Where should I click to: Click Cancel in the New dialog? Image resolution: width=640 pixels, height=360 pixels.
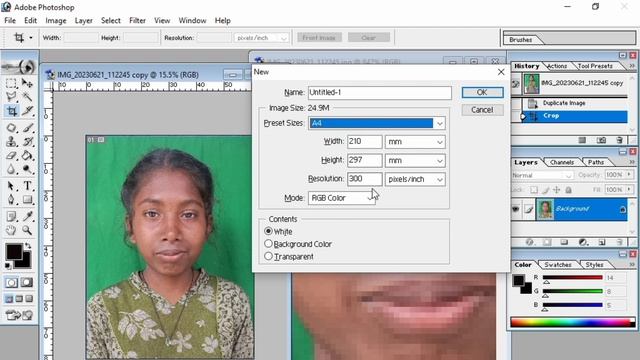(482, 110)
